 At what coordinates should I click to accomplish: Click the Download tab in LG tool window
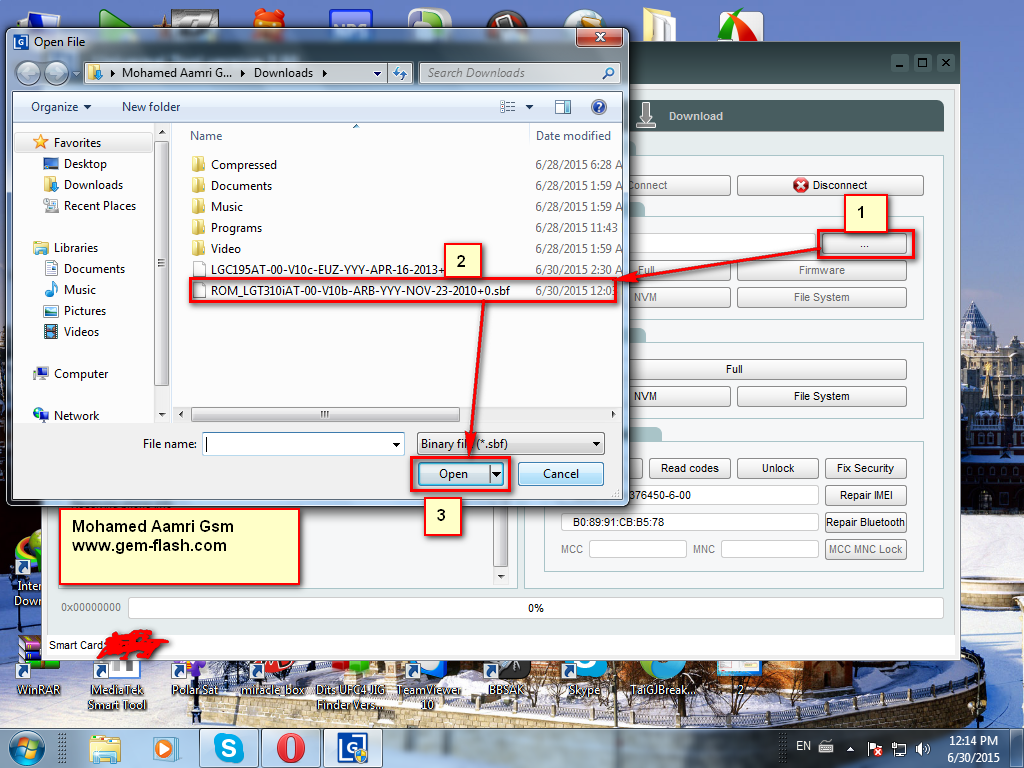click(x=696, y=116)
